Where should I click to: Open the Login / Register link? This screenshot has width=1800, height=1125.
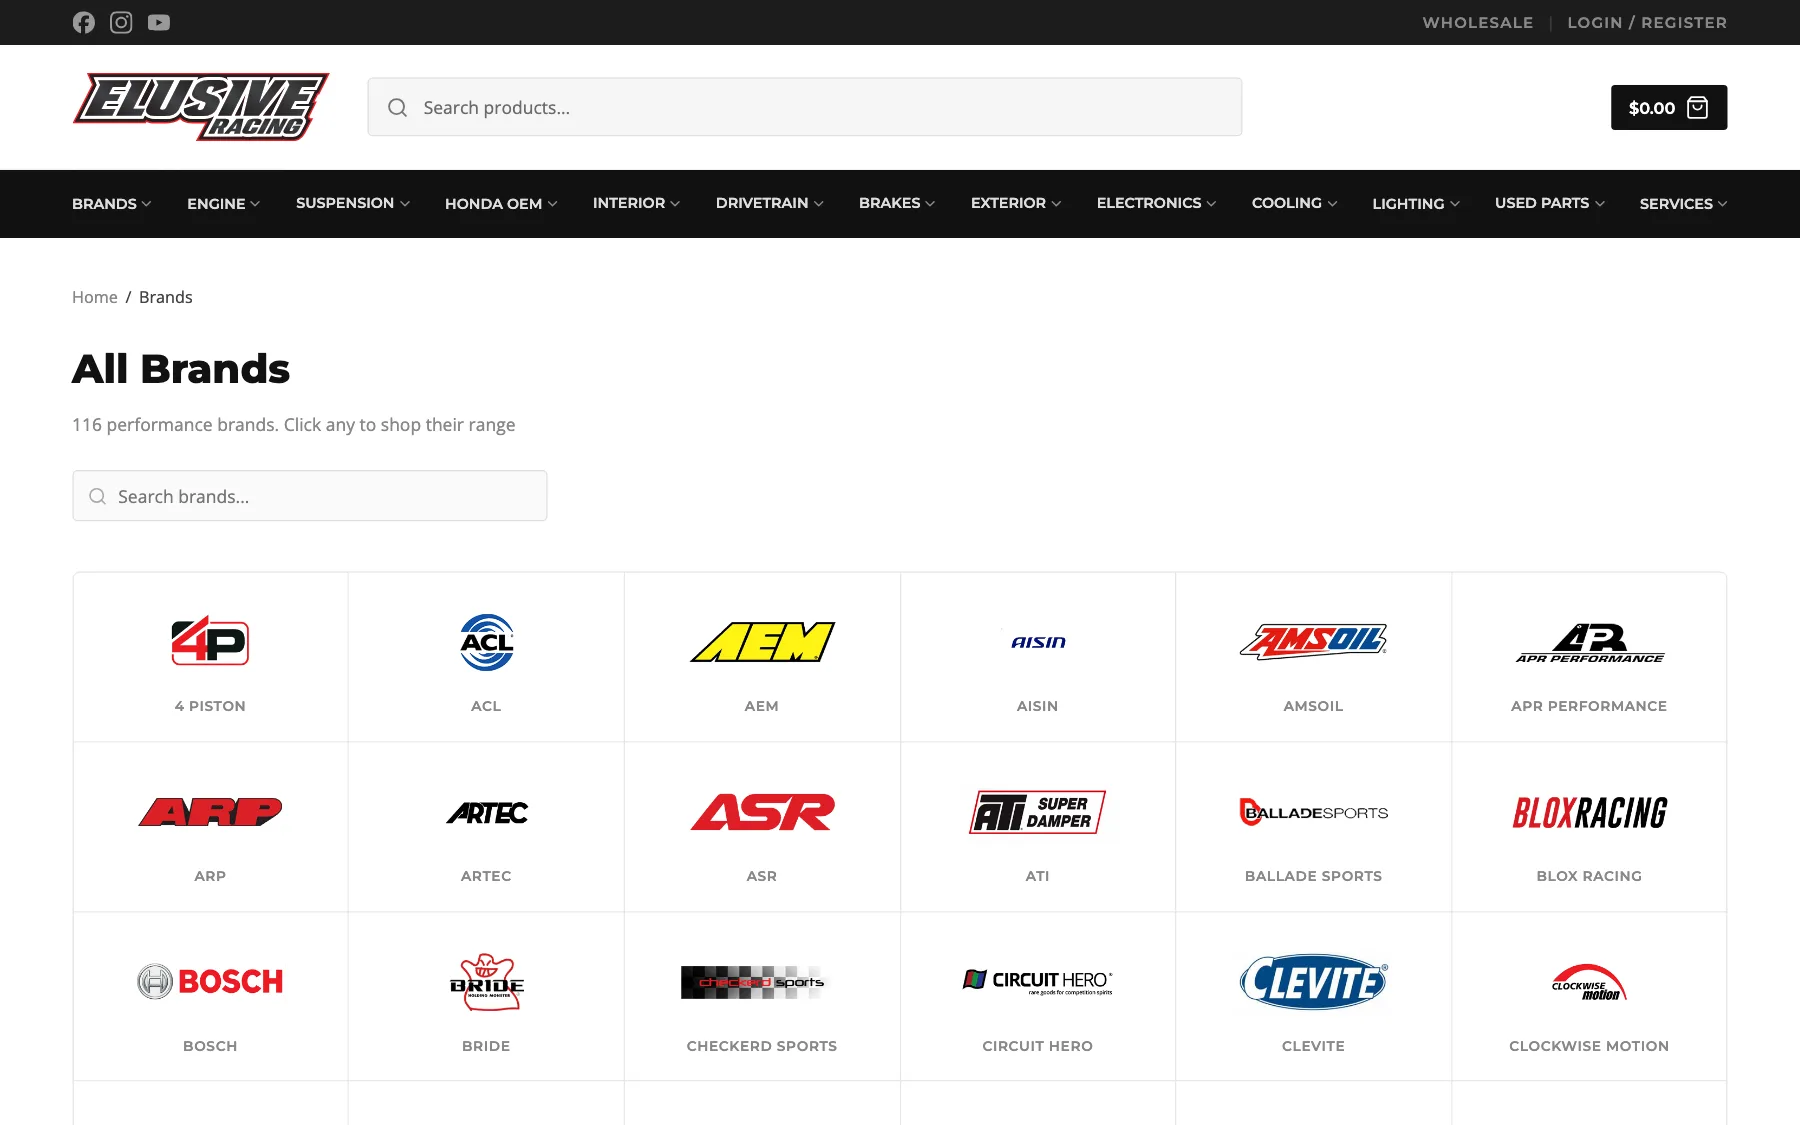[1647, 22]
